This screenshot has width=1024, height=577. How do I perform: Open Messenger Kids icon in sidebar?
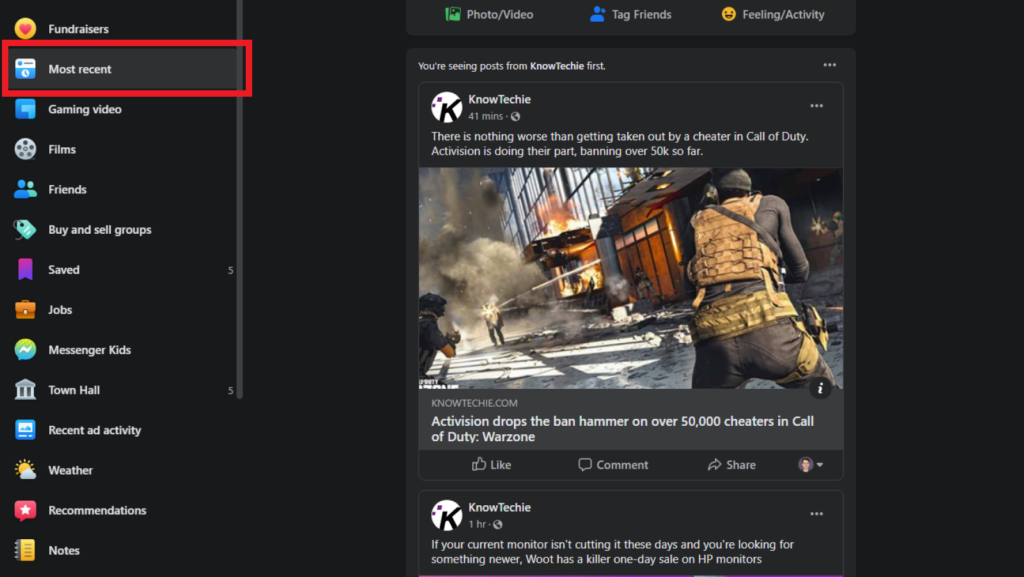26,350
